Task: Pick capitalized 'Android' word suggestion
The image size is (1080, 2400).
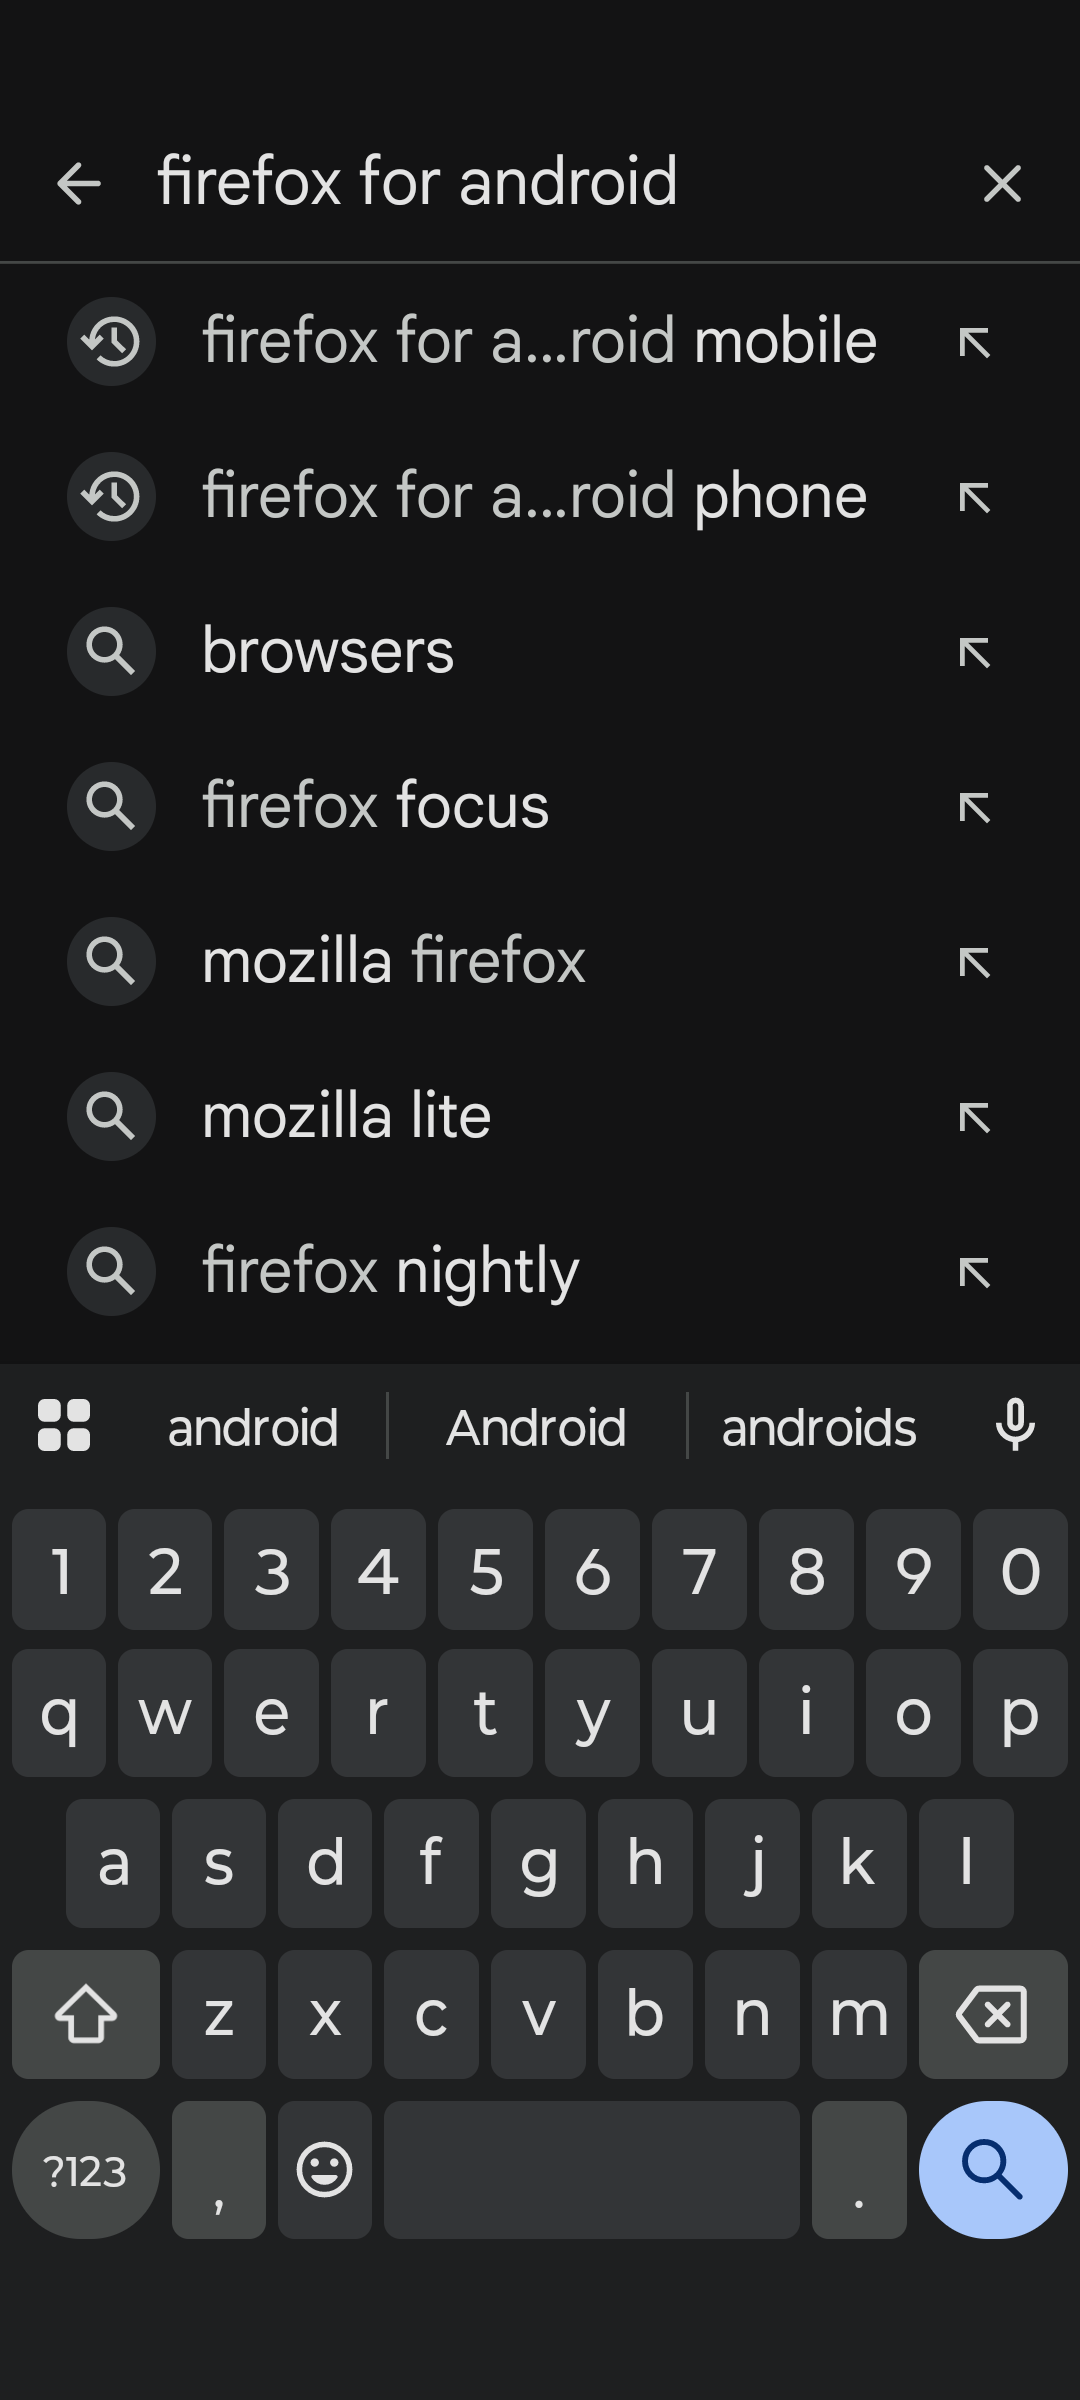Action: [x=536, y=1427]
